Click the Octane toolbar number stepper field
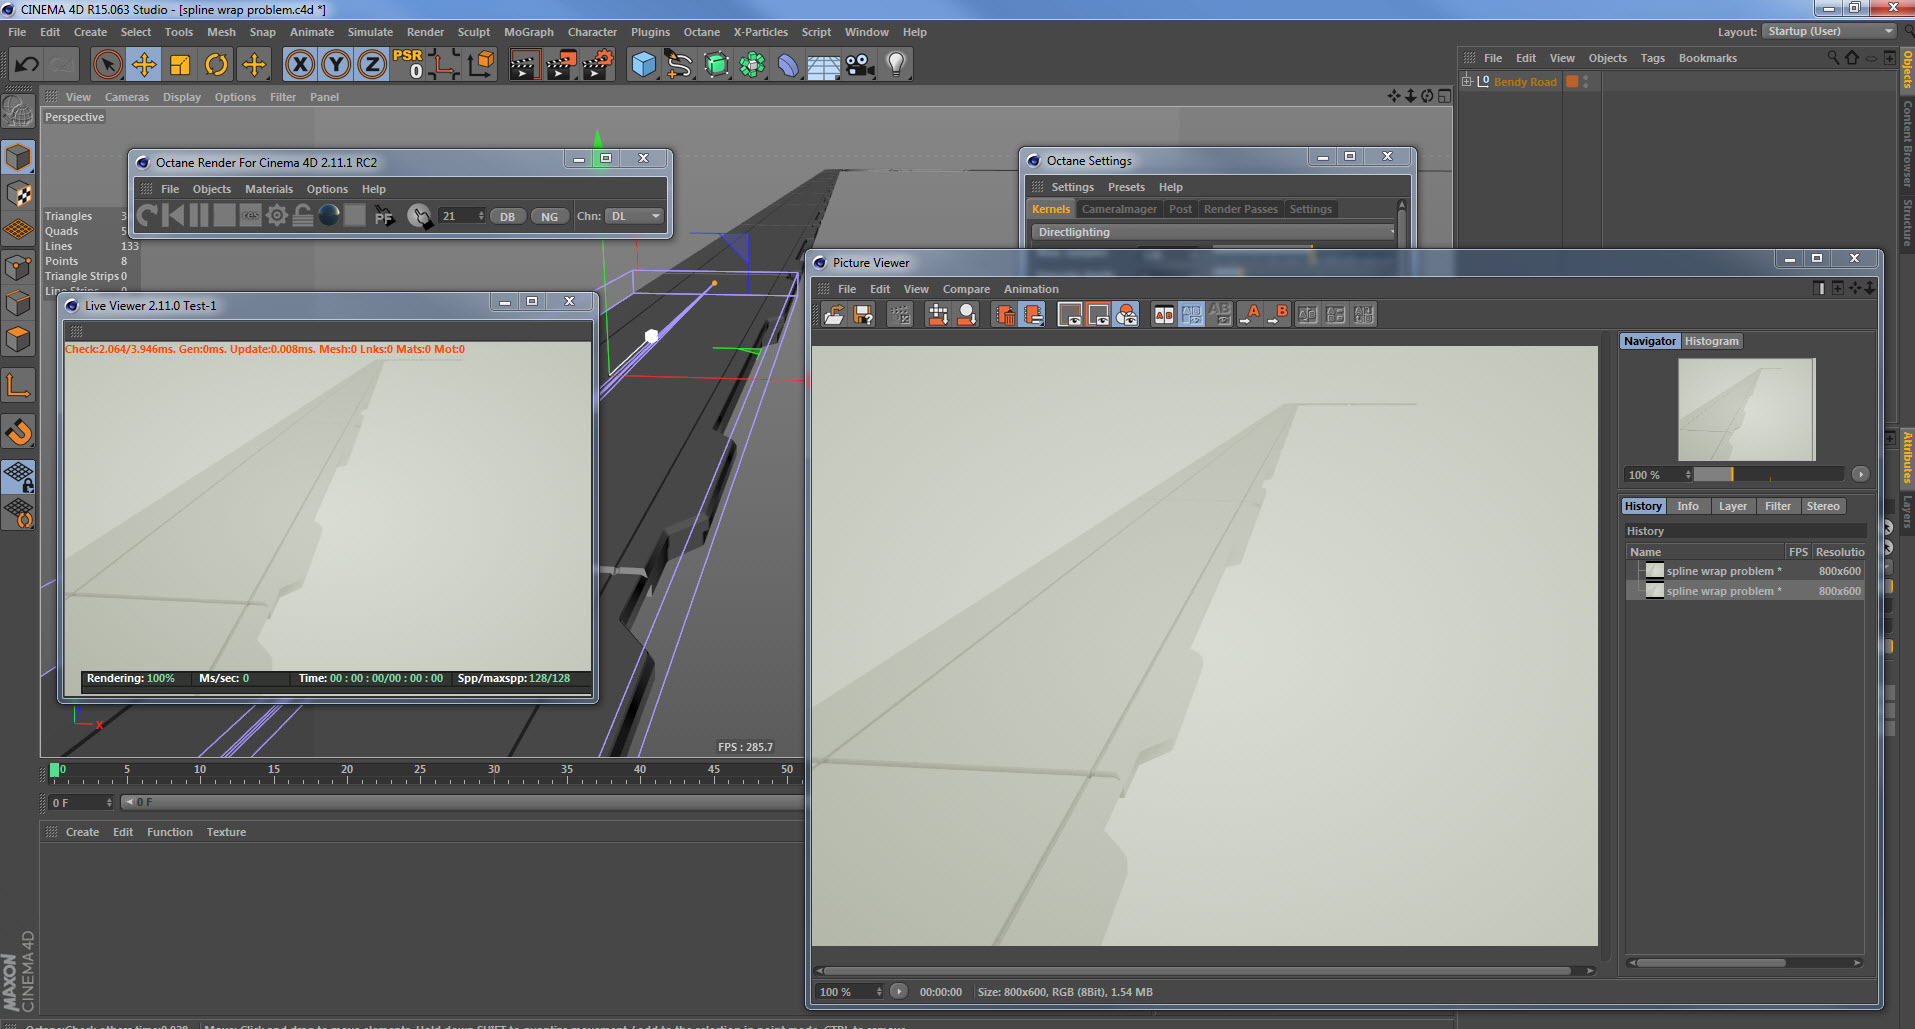This screenshot has width=1915, height=1029. pos(462,216)
